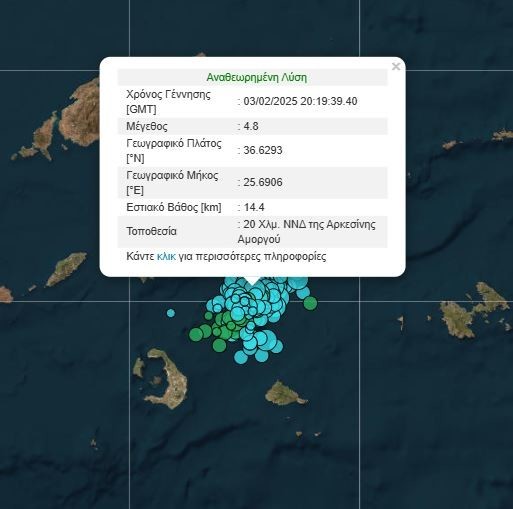Select the small isolated cyan quake marker west of cluster
This screenshot has height=509, width=513.
pyautogui.click(x=171, y=313)
